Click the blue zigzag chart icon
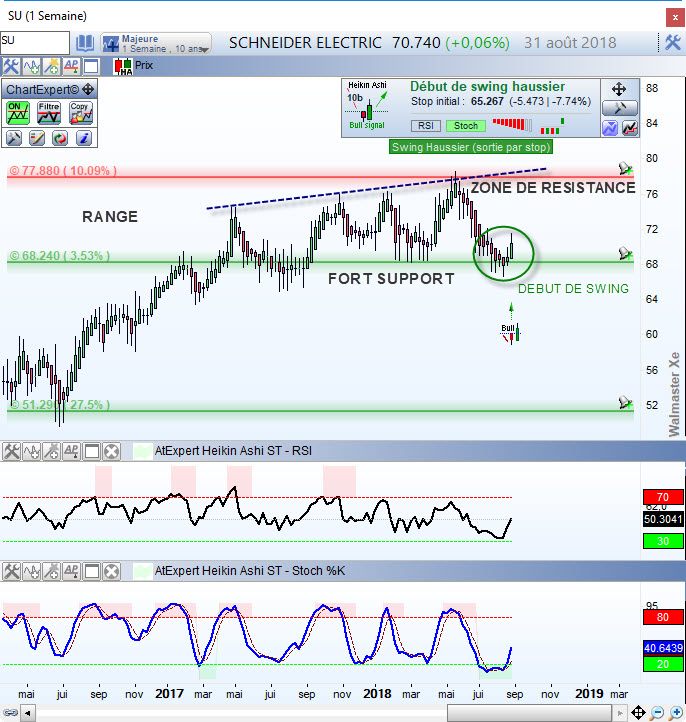686x722 pixels. (610, 128)
